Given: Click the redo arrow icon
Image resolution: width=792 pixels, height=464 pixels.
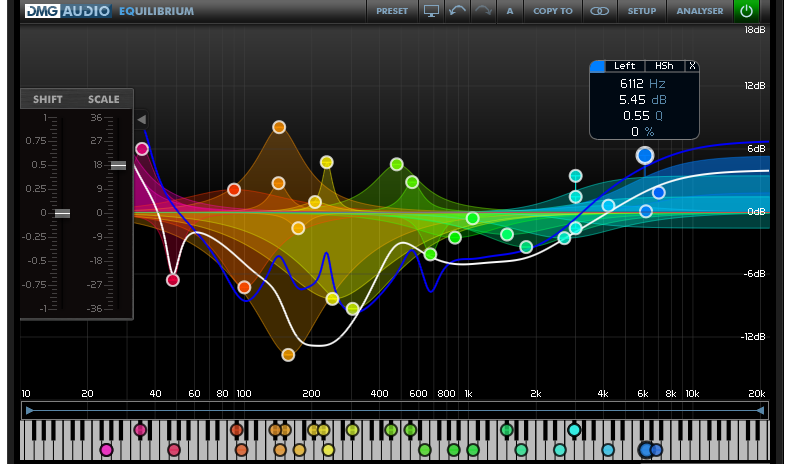Looking at the screenshot, I should (483, 11).
